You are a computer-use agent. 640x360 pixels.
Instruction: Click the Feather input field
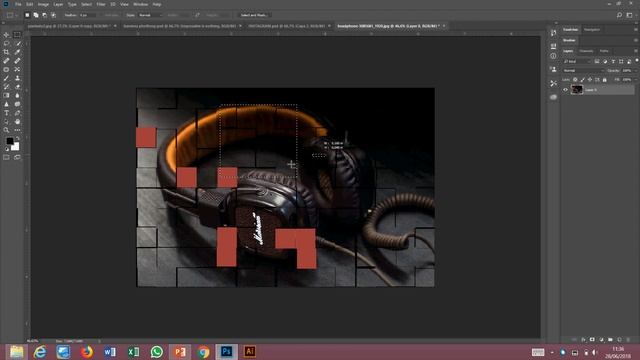[x=87, y=15]
